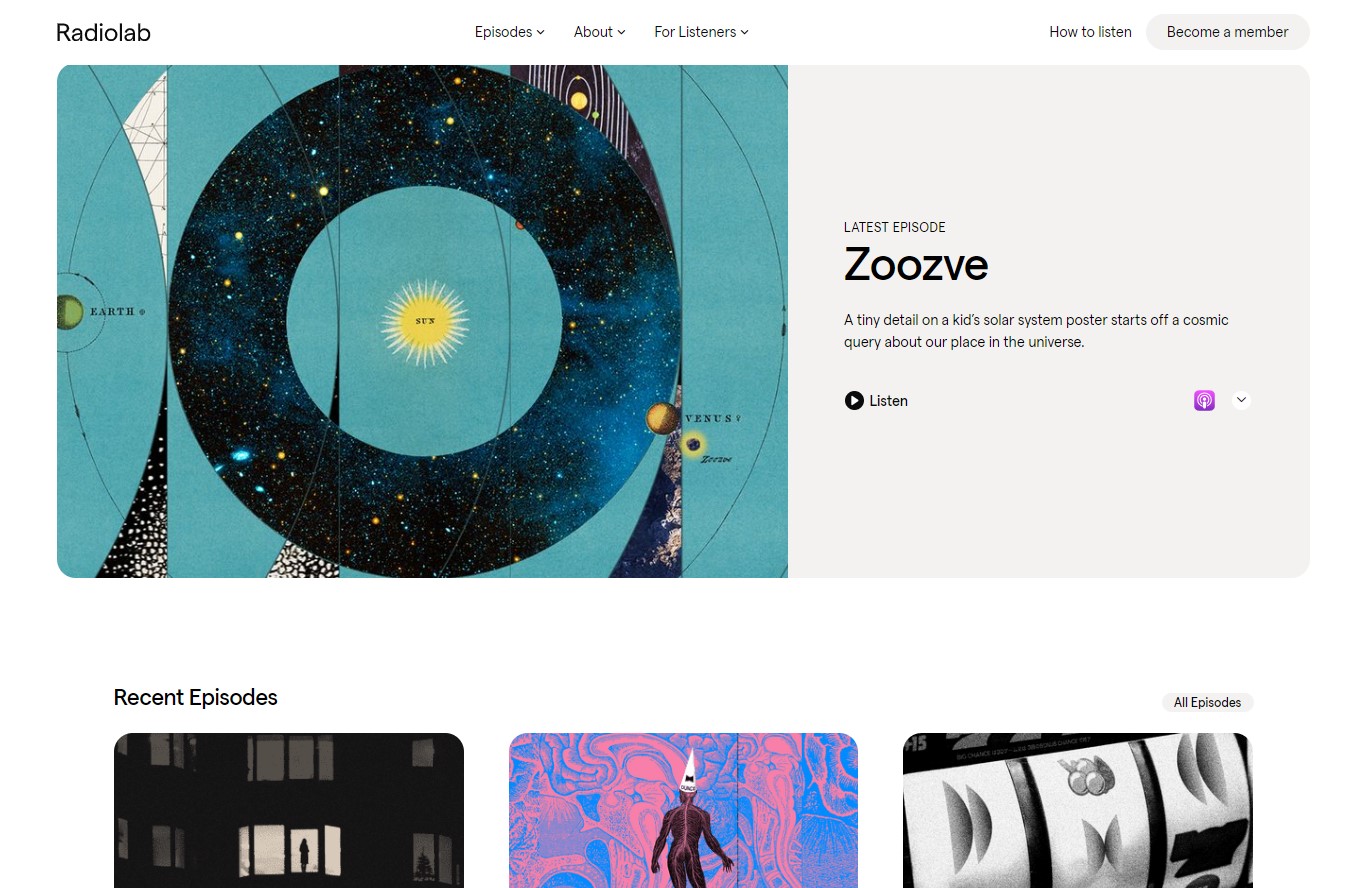Expand more podcast platforms chevron button
Screen dimensions: 1367x888
1241,400
